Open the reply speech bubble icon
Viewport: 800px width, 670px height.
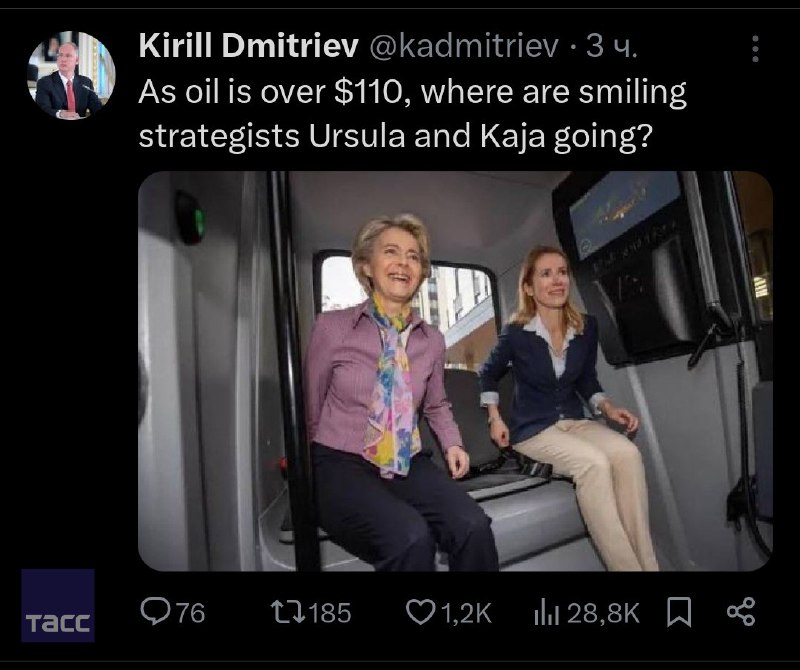pyautogui.click(x=156, y=612)
